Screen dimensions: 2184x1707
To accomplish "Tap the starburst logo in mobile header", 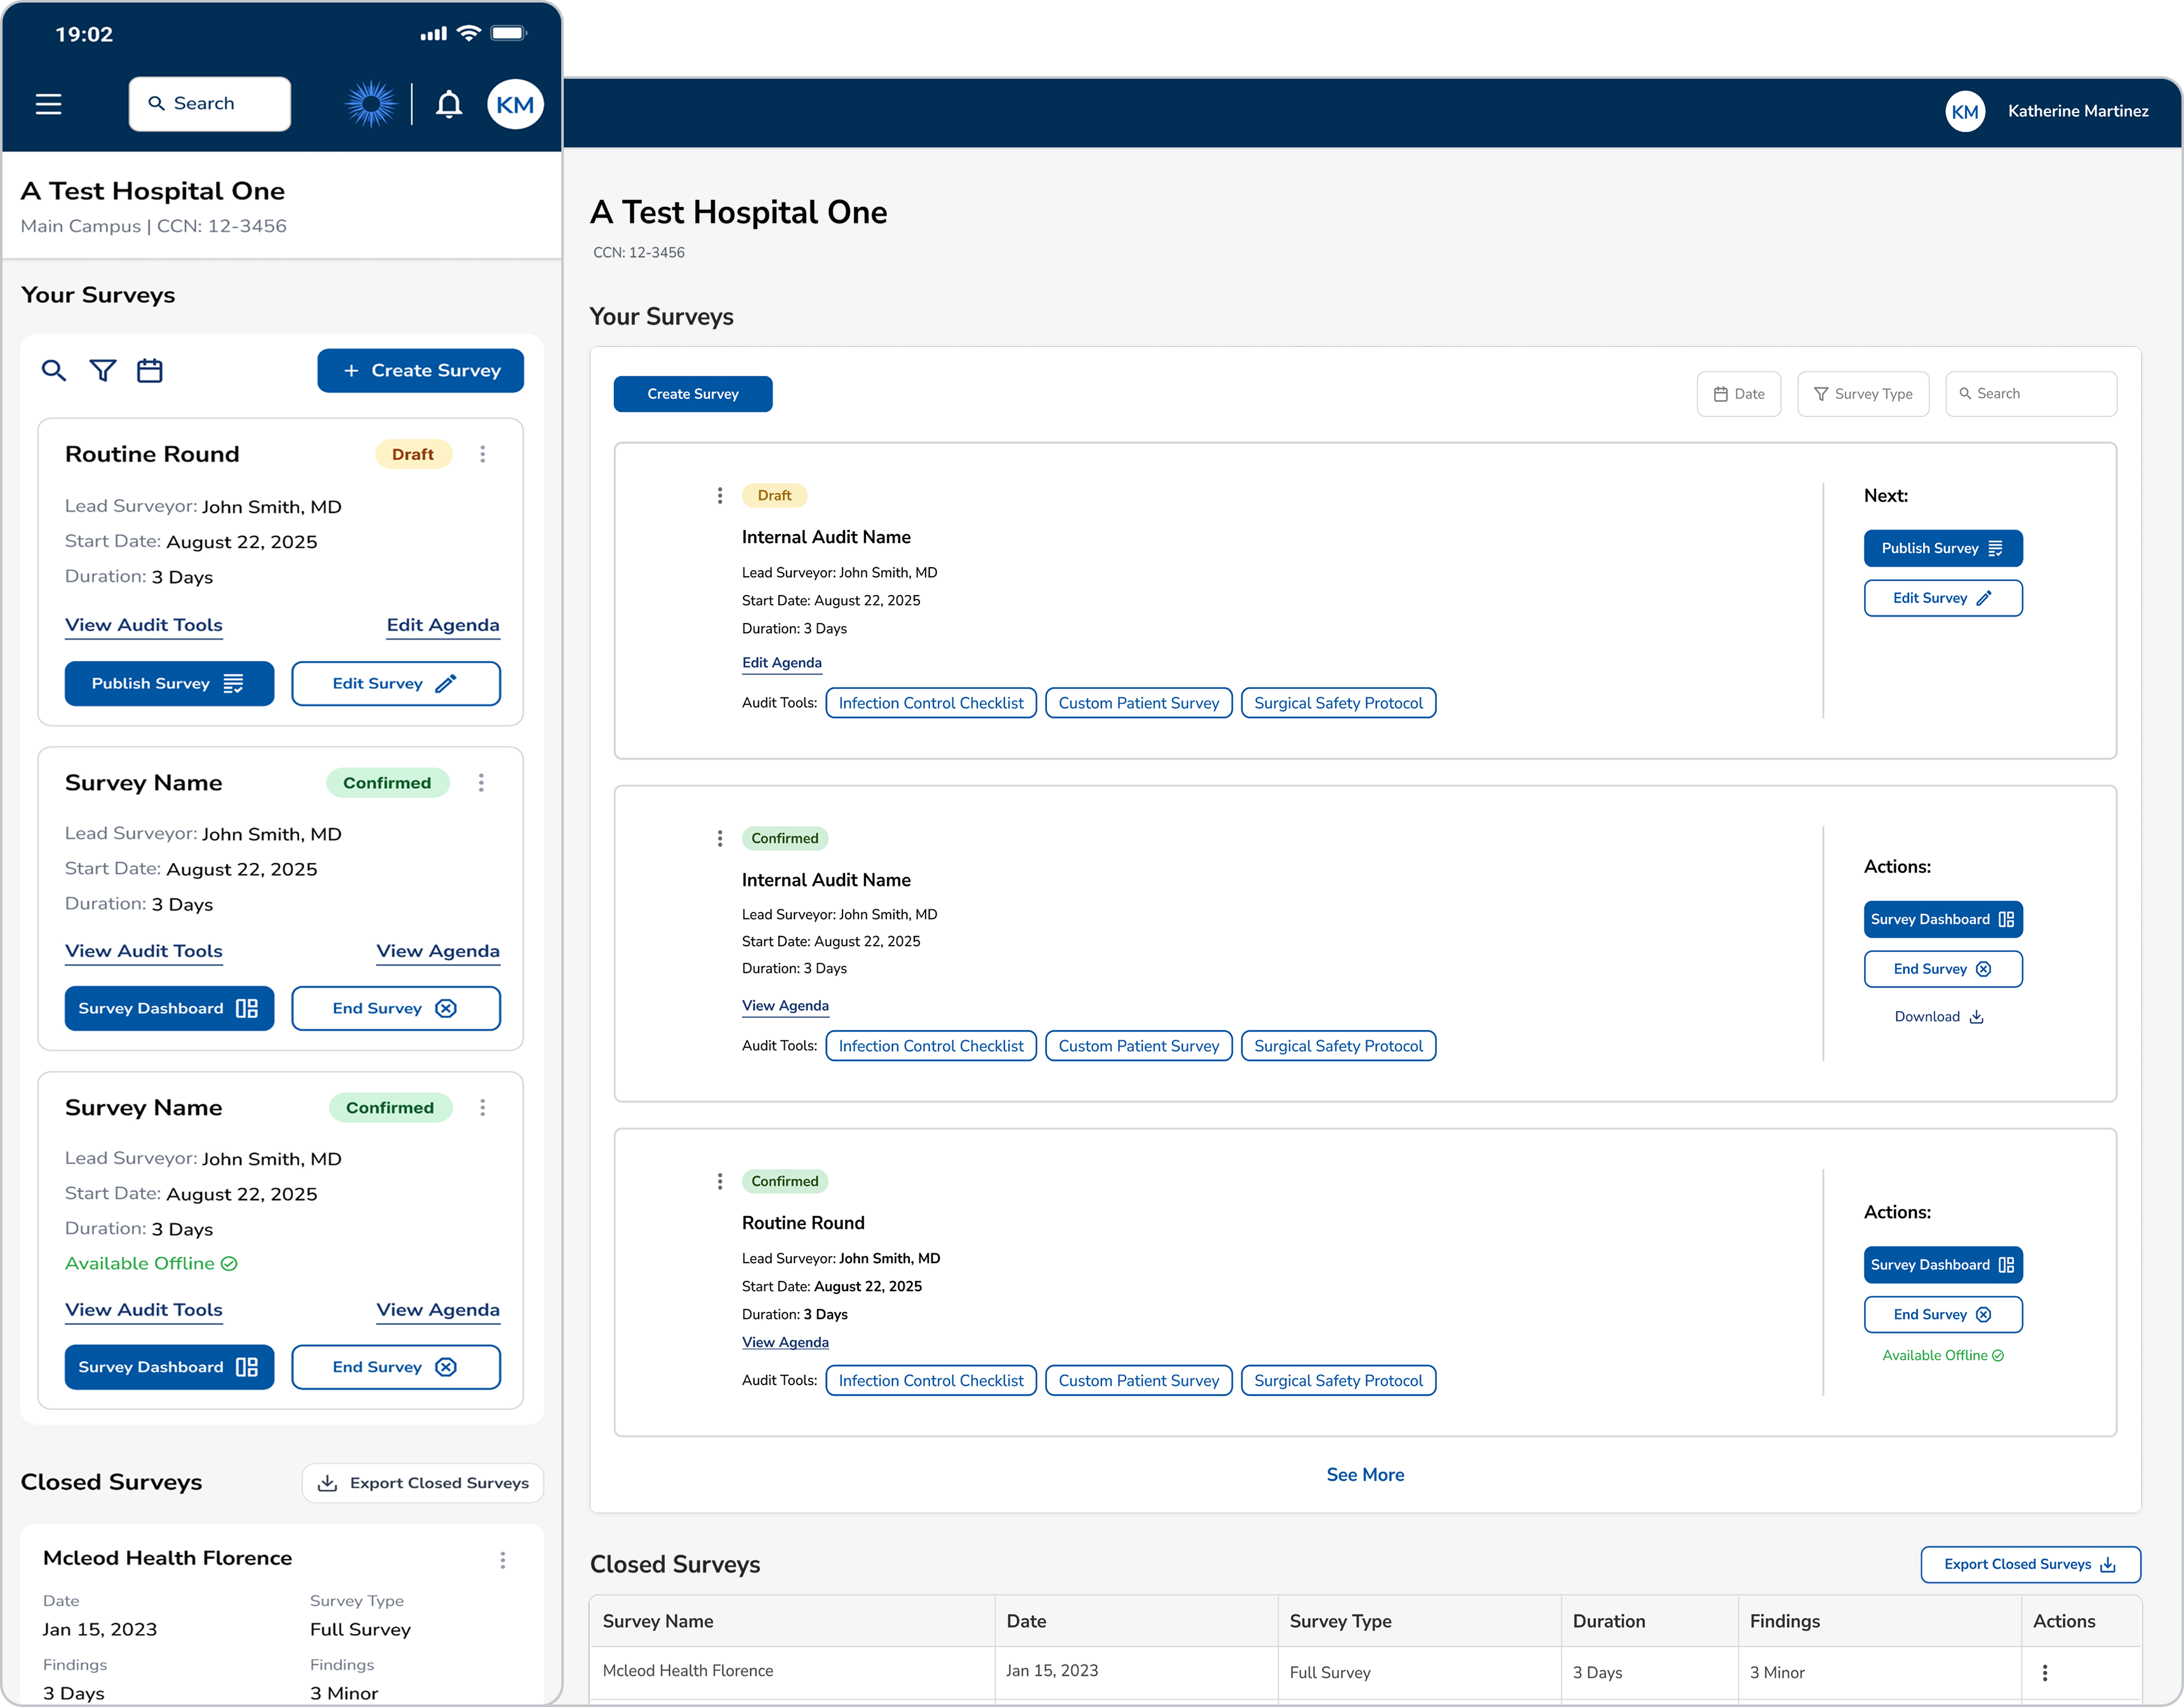I will 371,104.
